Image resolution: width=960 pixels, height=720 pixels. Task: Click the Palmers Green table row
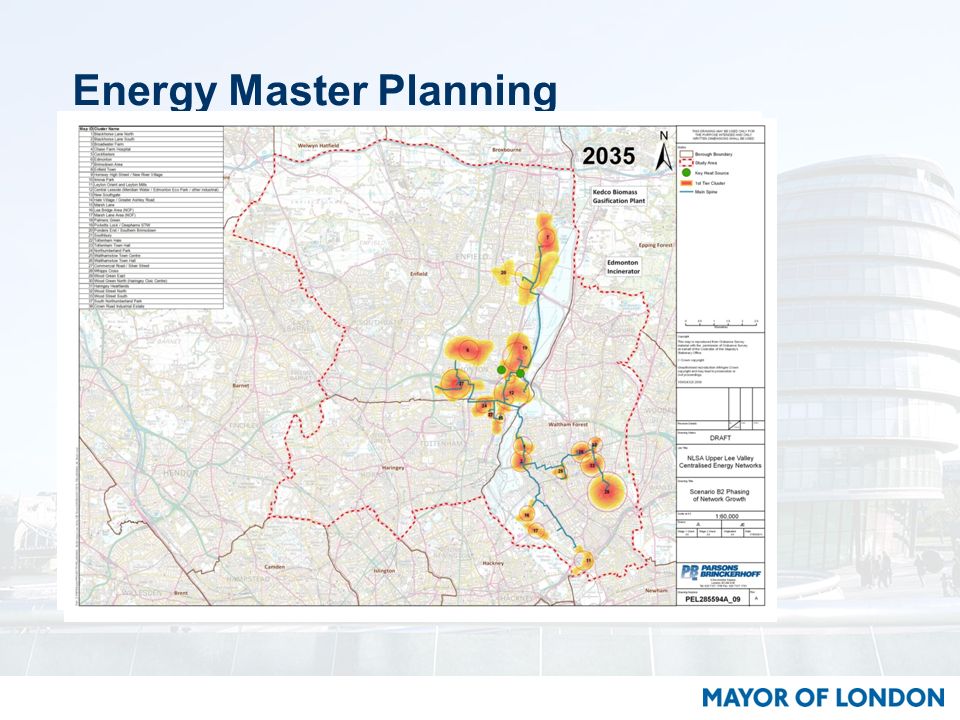[152, 220]
